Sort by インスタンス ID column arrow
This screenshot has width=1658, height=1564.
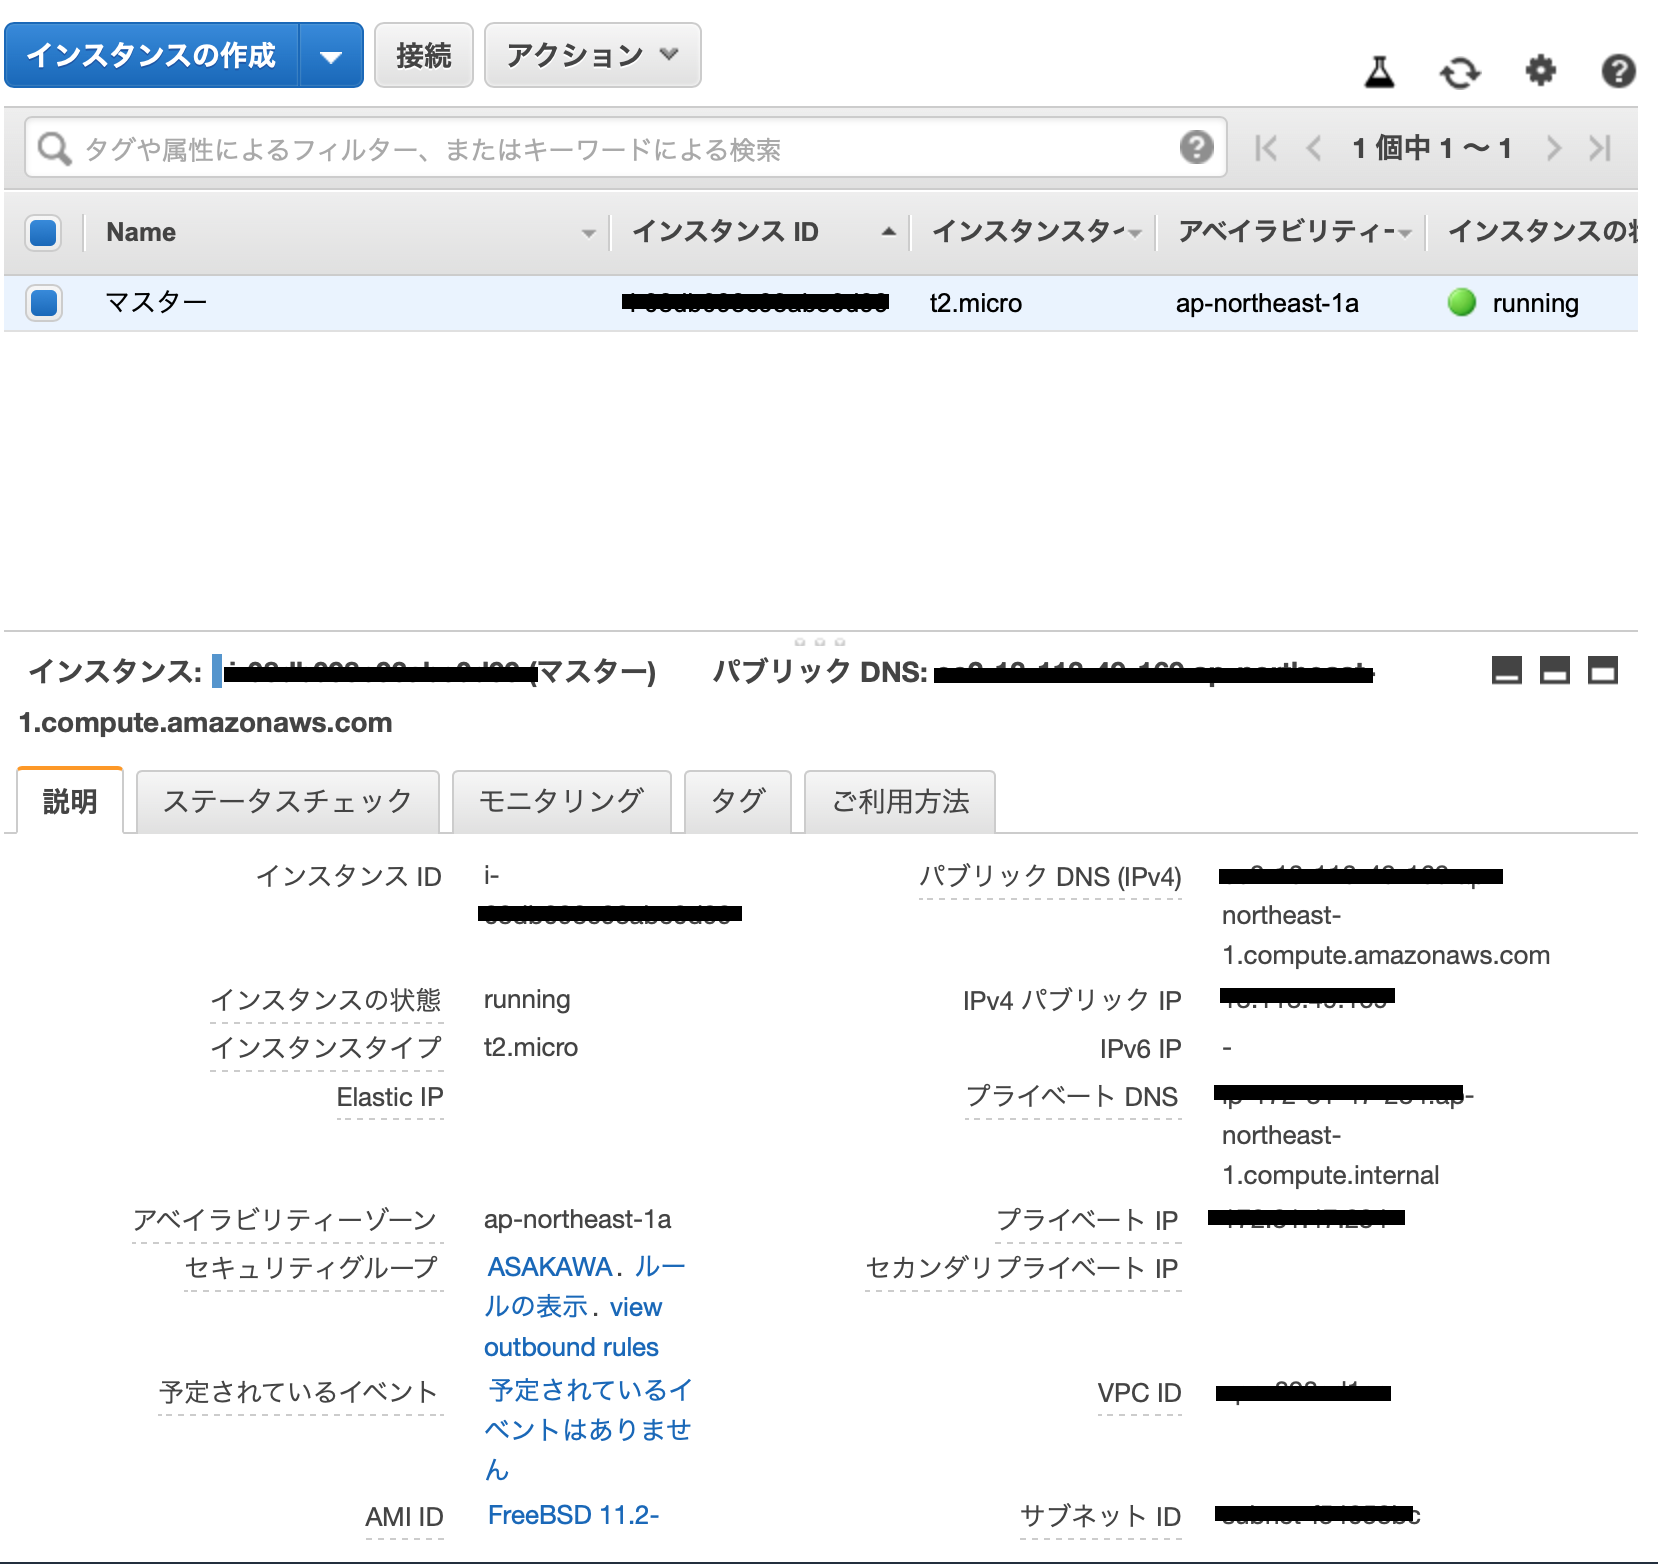888,232
